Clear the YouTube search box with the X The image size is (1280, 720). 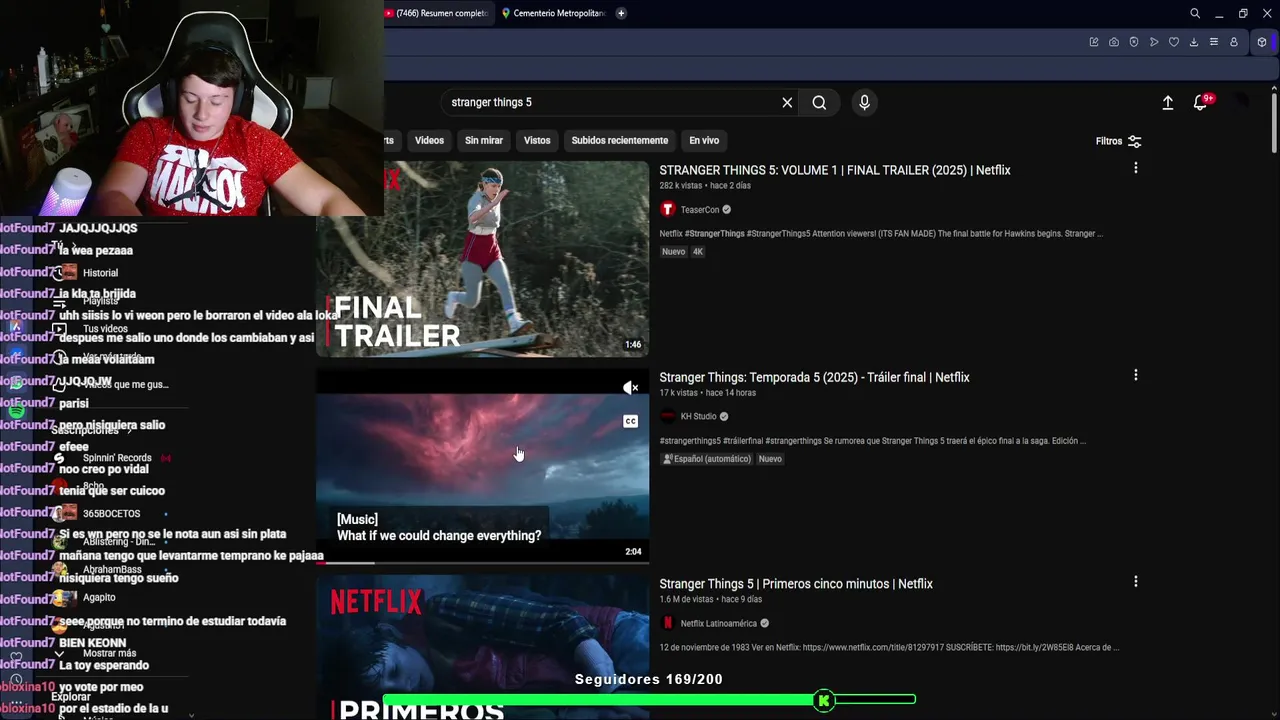[787, 102]
